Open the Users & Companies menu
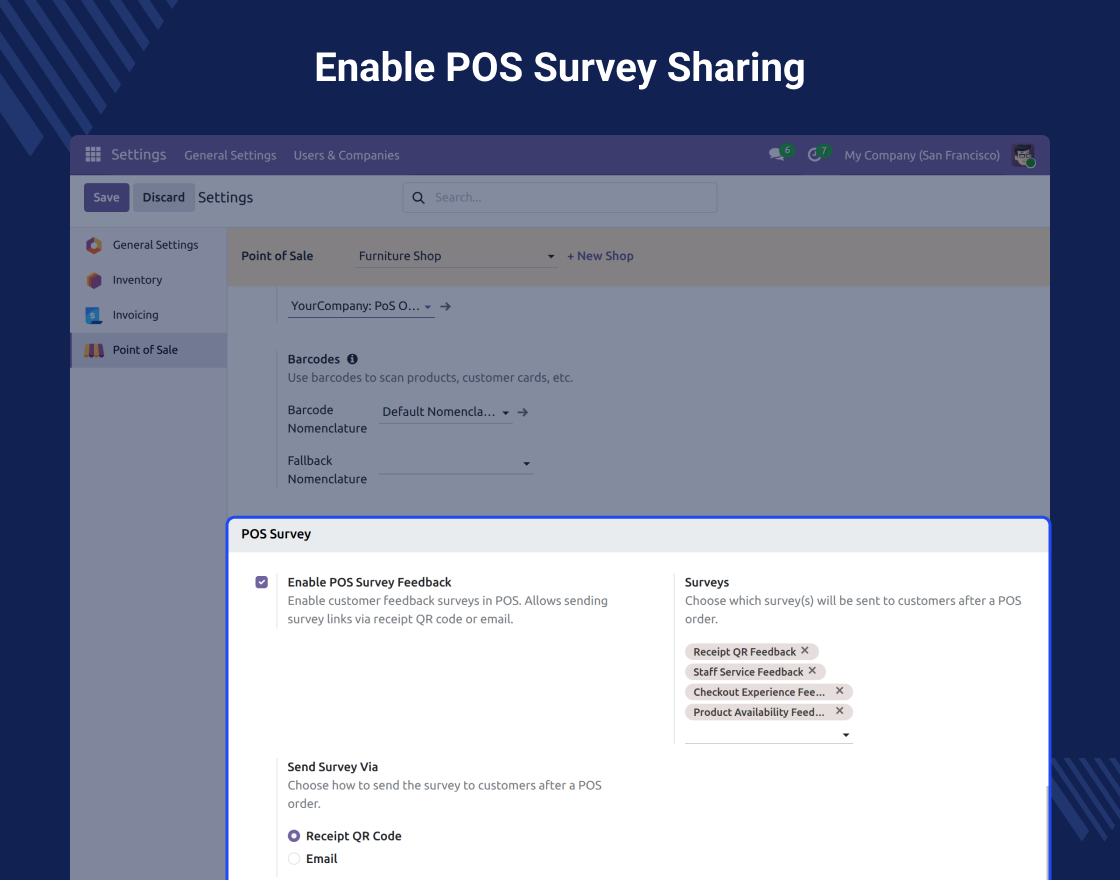 346,155
